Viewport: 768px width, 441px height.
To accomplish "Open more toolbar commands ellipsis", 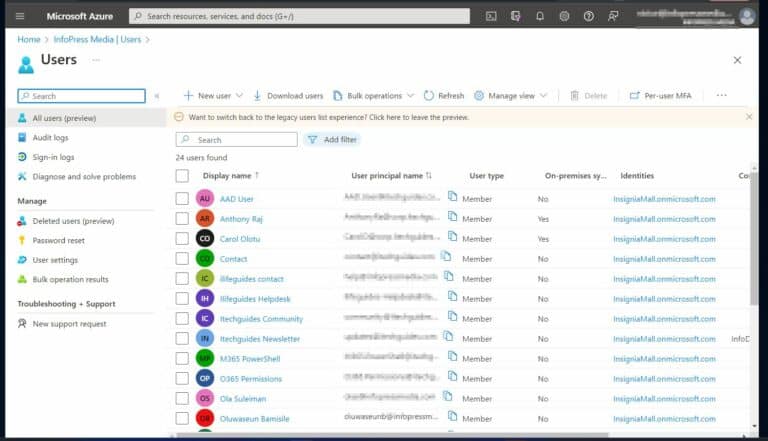I will tap(721, 95).
